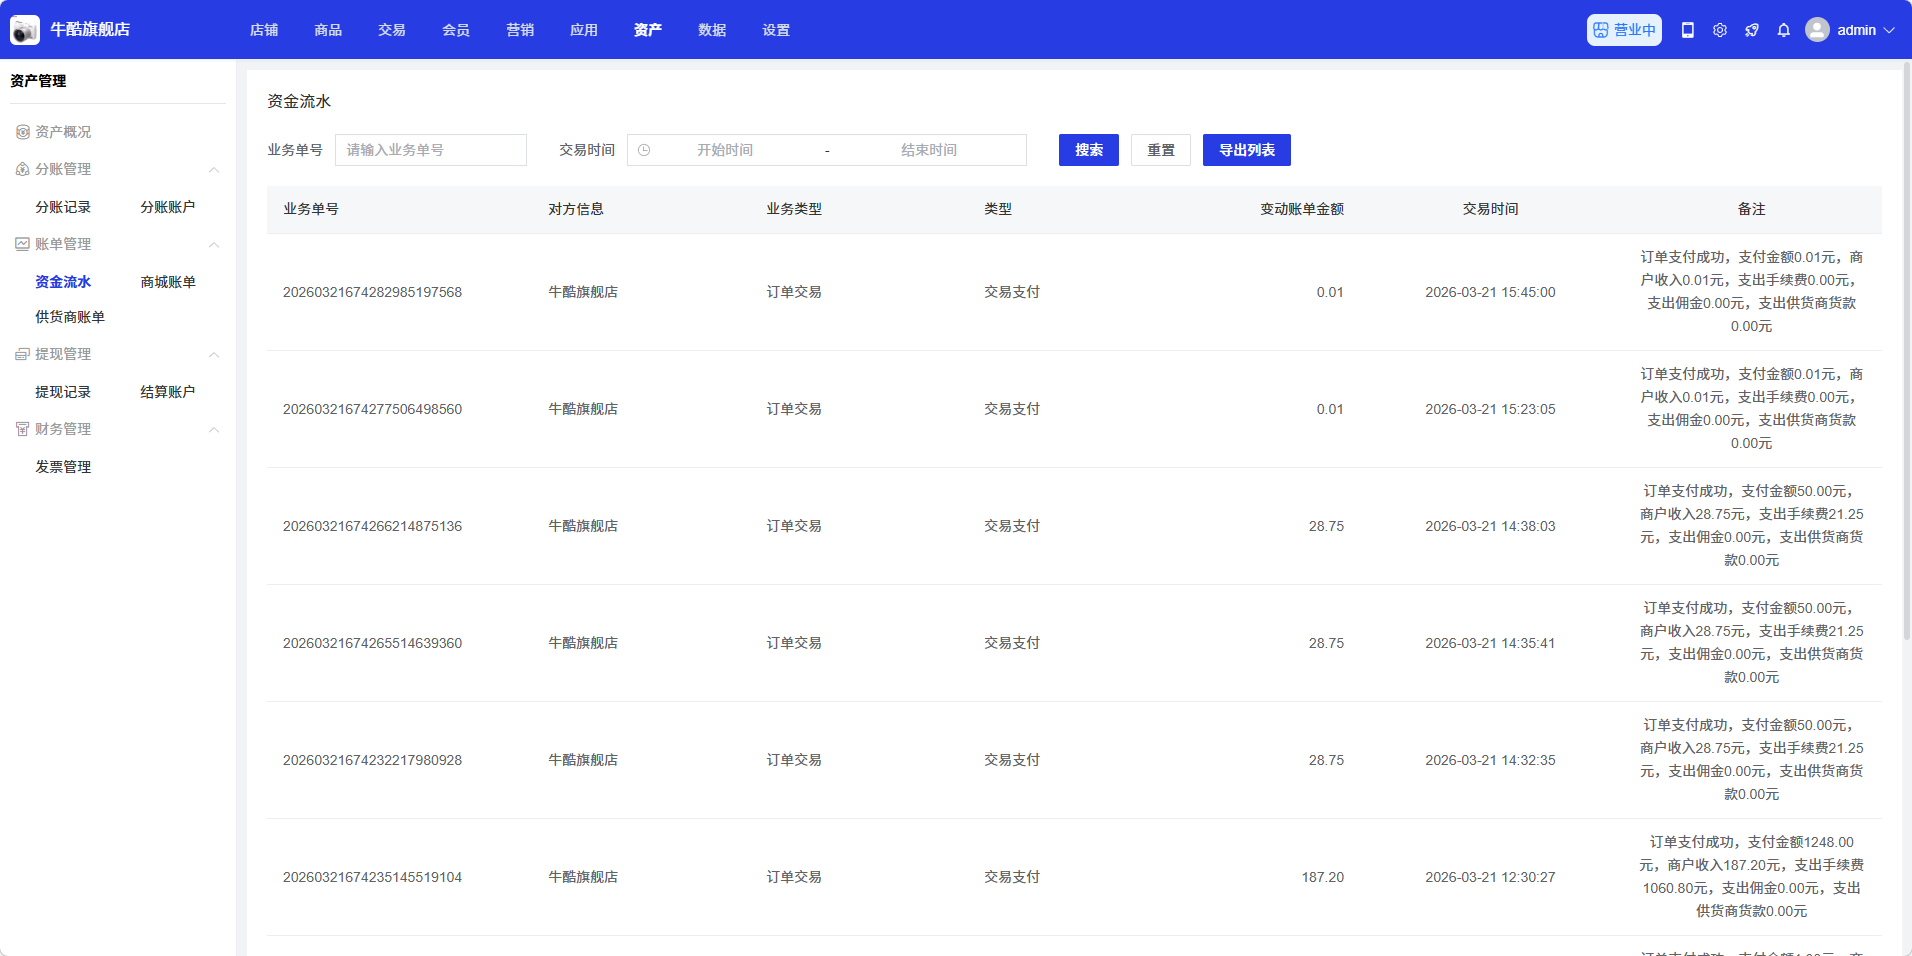This screenshot has height=956, width=1912.
Task: Open the 营销 top navigation item
Action: coord(520,30)
